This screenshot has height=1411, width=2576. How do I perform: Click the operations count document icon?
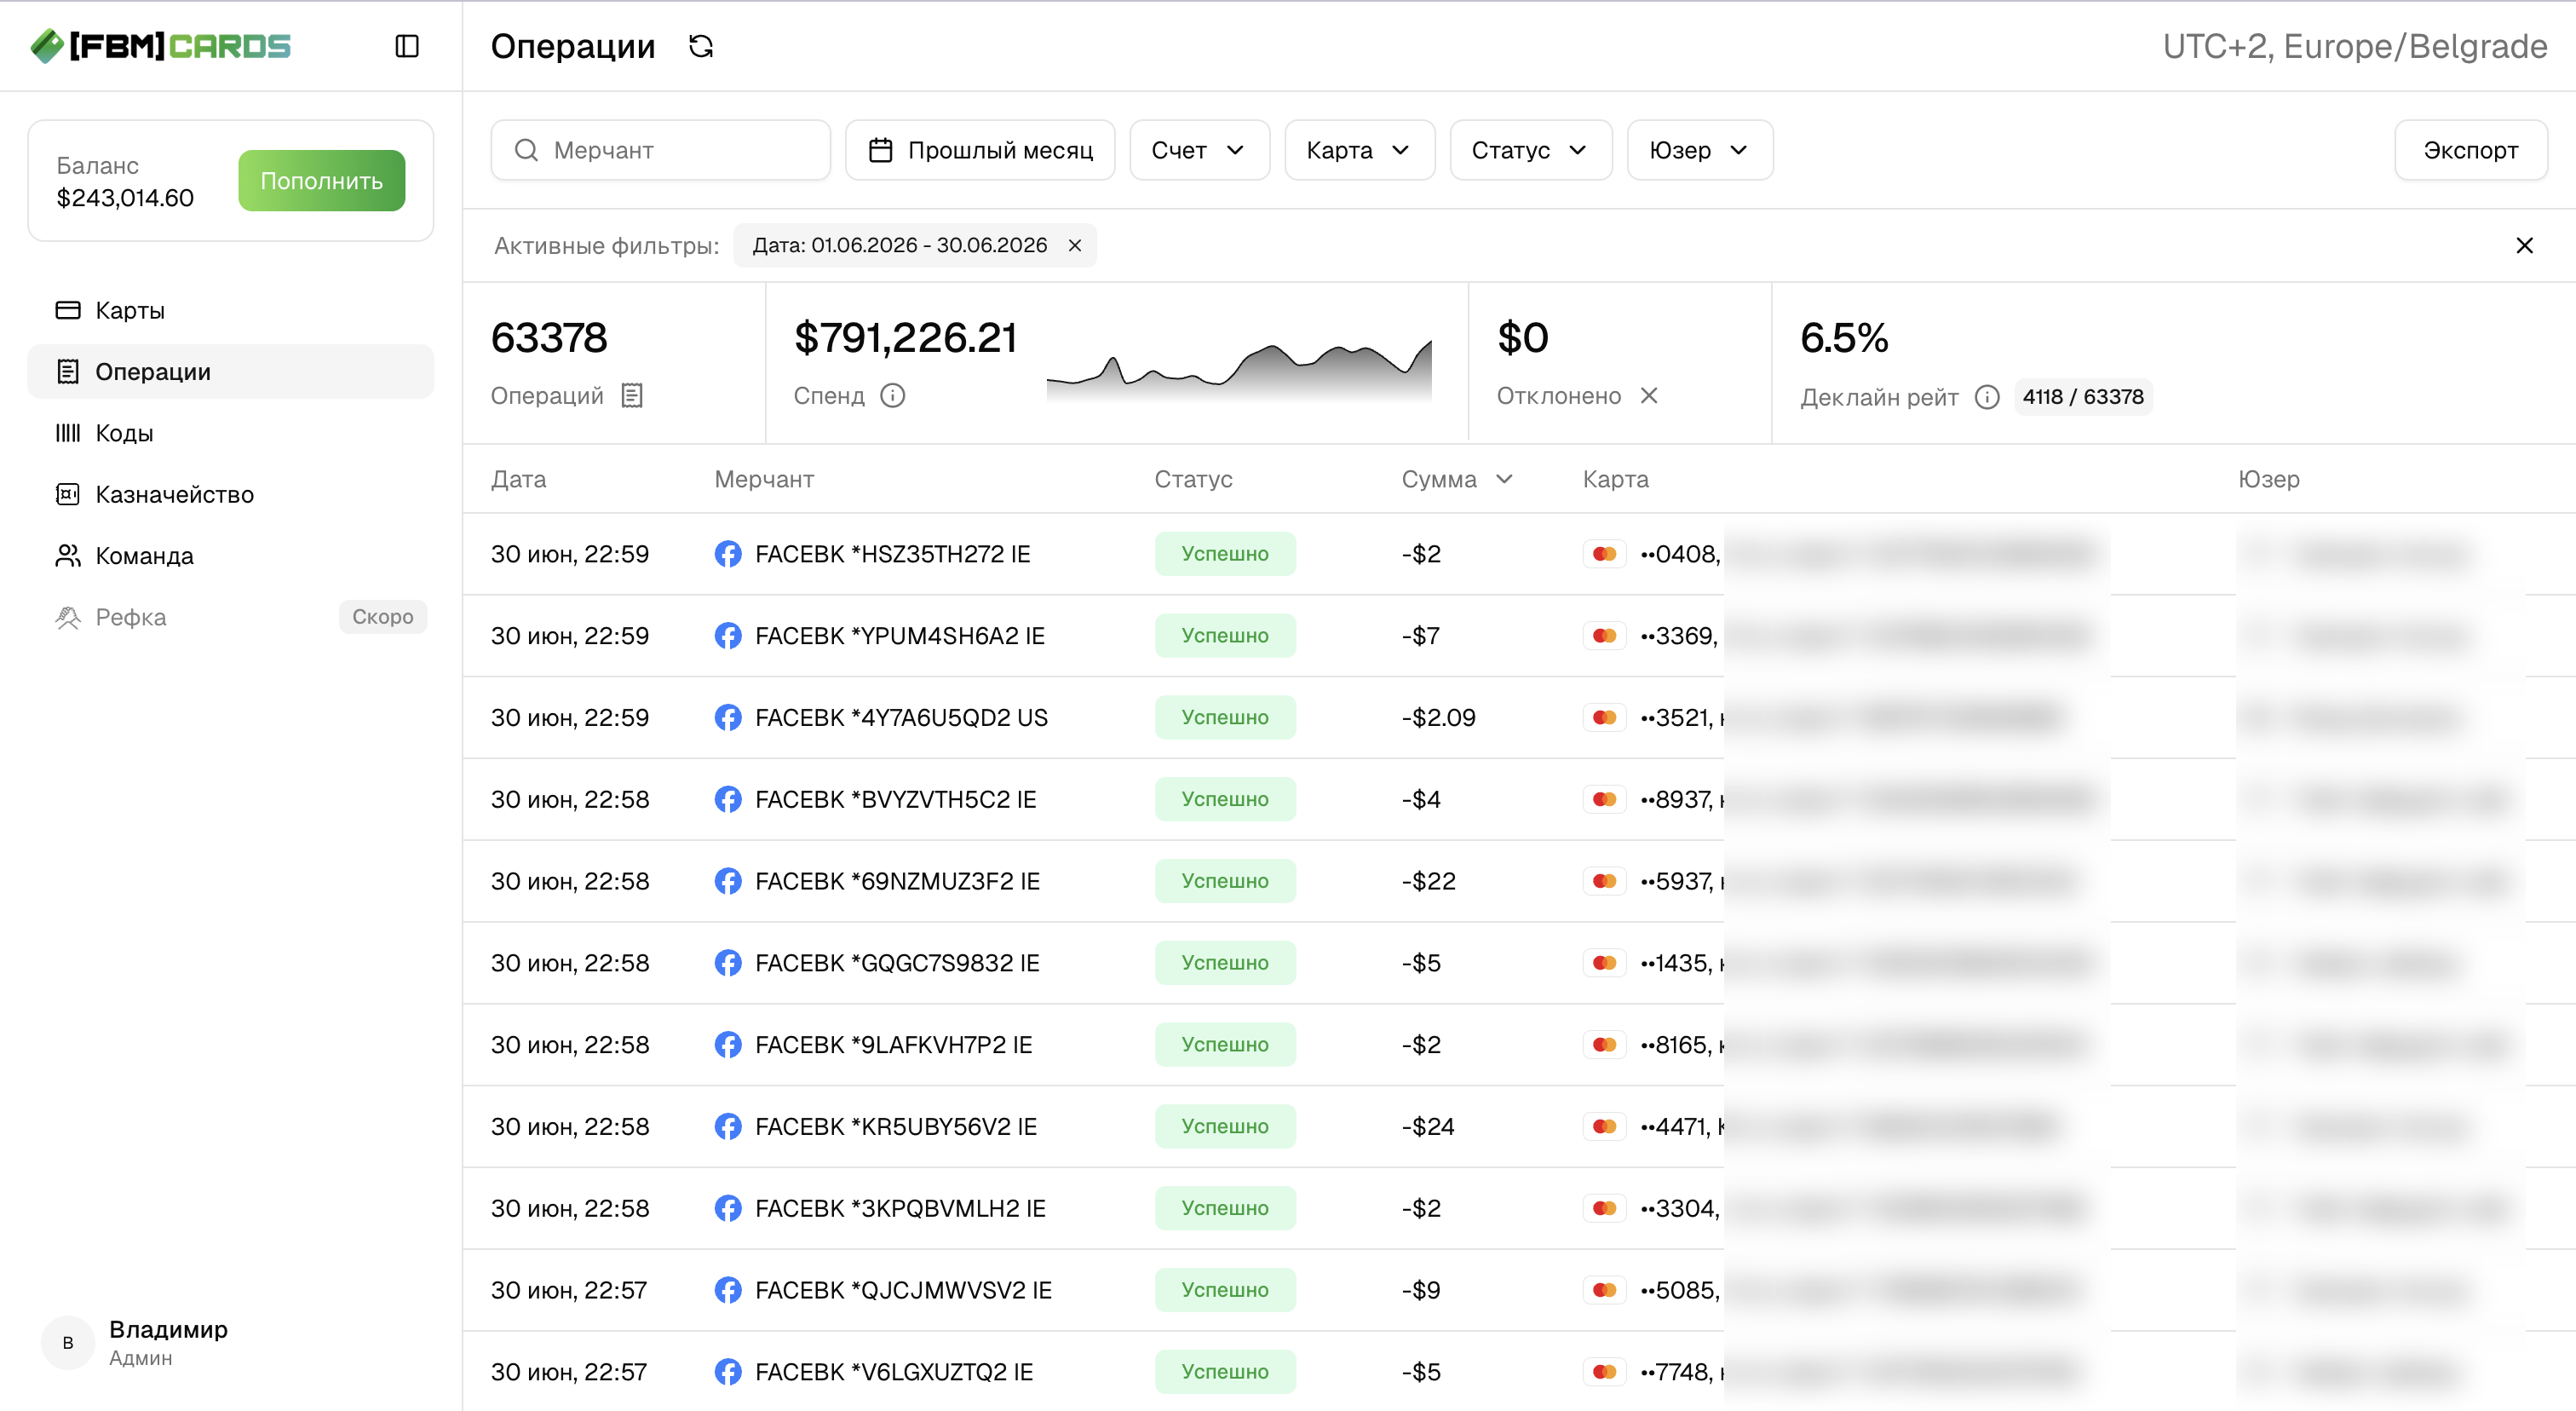coord(632,396)
